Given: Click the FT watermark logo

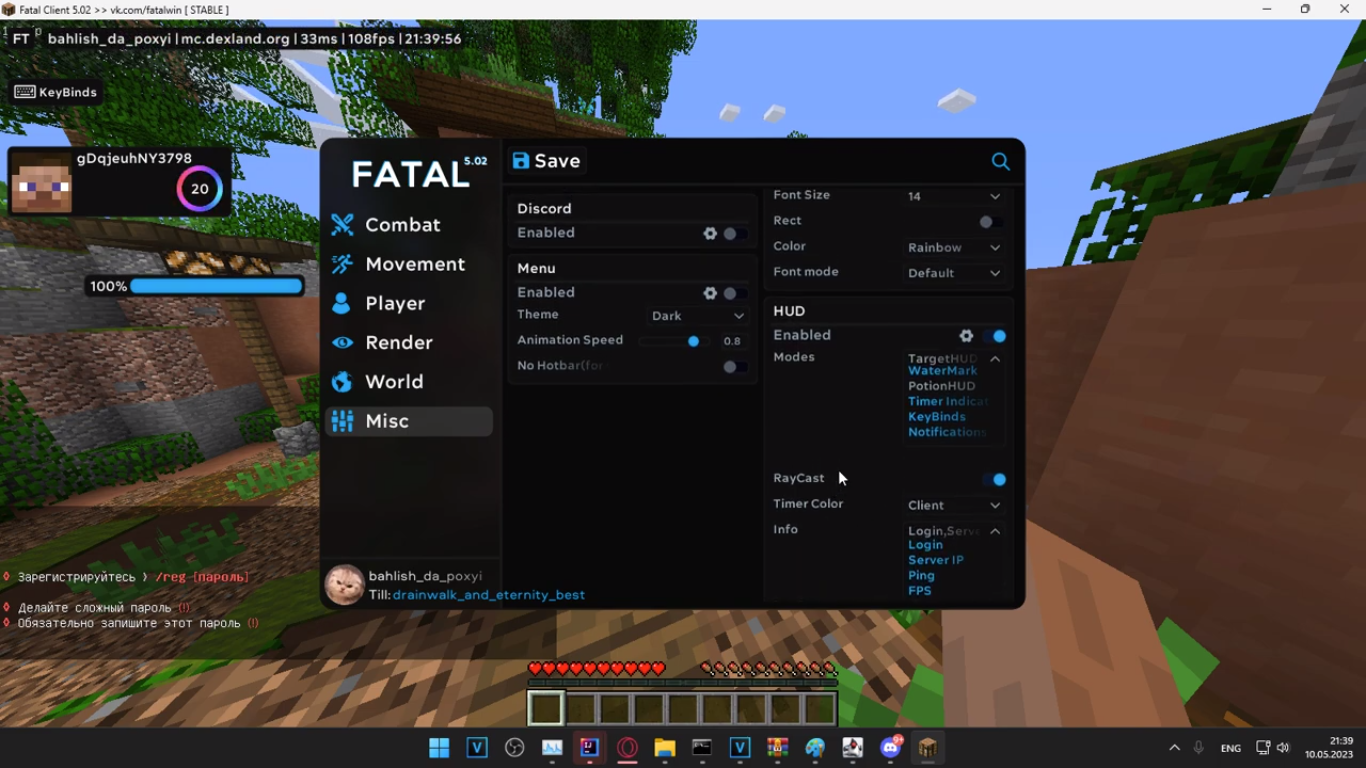Looking at the screenshot, I should [x=21, y=39].
